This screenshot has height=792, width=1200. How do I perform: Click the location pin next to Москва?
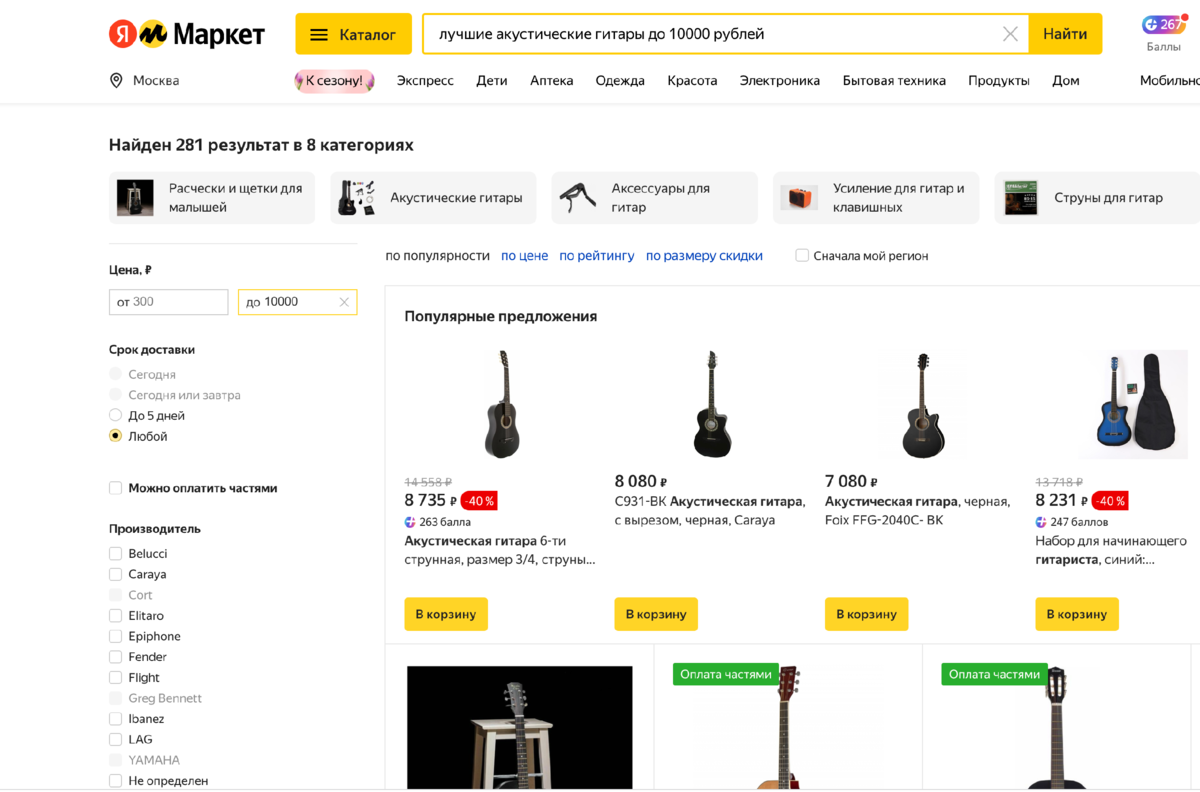[115, 80]
